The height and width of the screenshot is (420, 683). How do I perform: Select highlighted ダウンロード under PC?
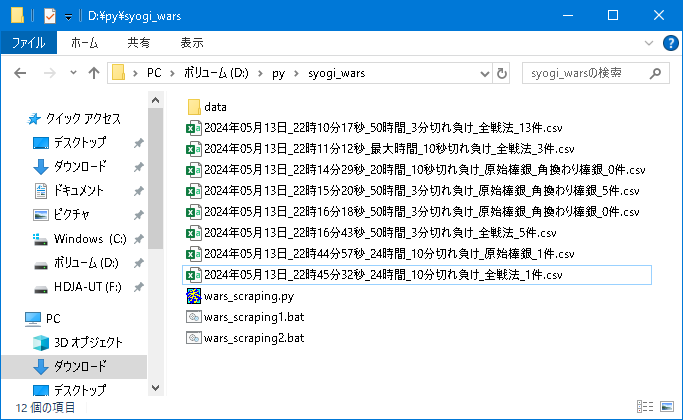point(74,366)
